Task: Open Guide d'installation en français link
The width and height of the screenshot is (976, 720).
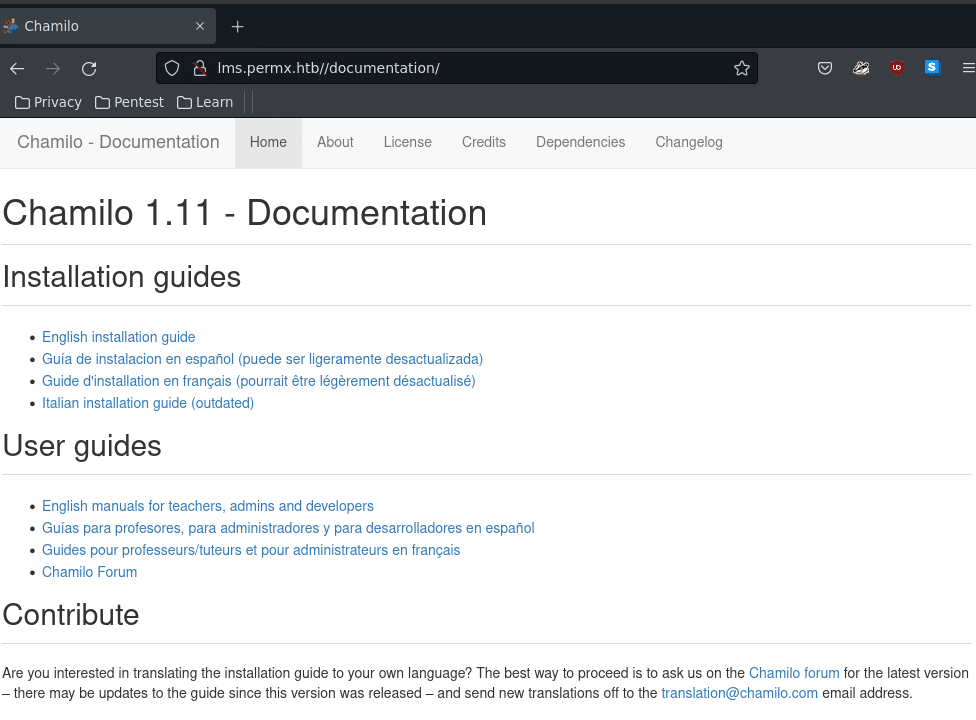Action: (258, 381)
